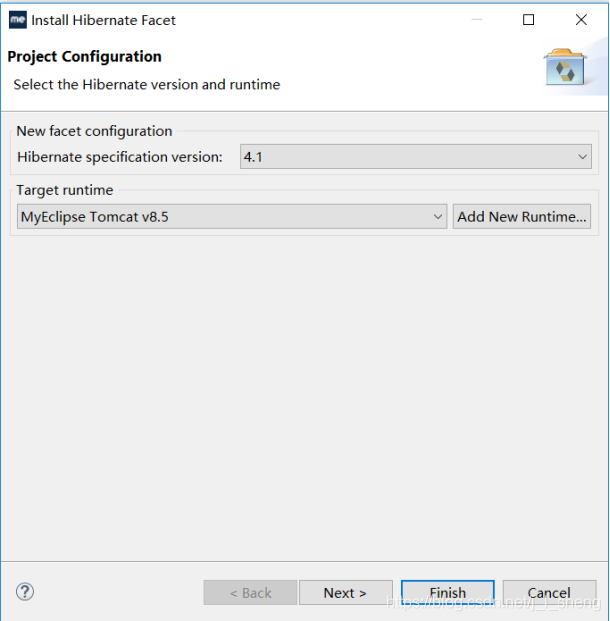Close the dialog with the X button

(x=581, y=20)
